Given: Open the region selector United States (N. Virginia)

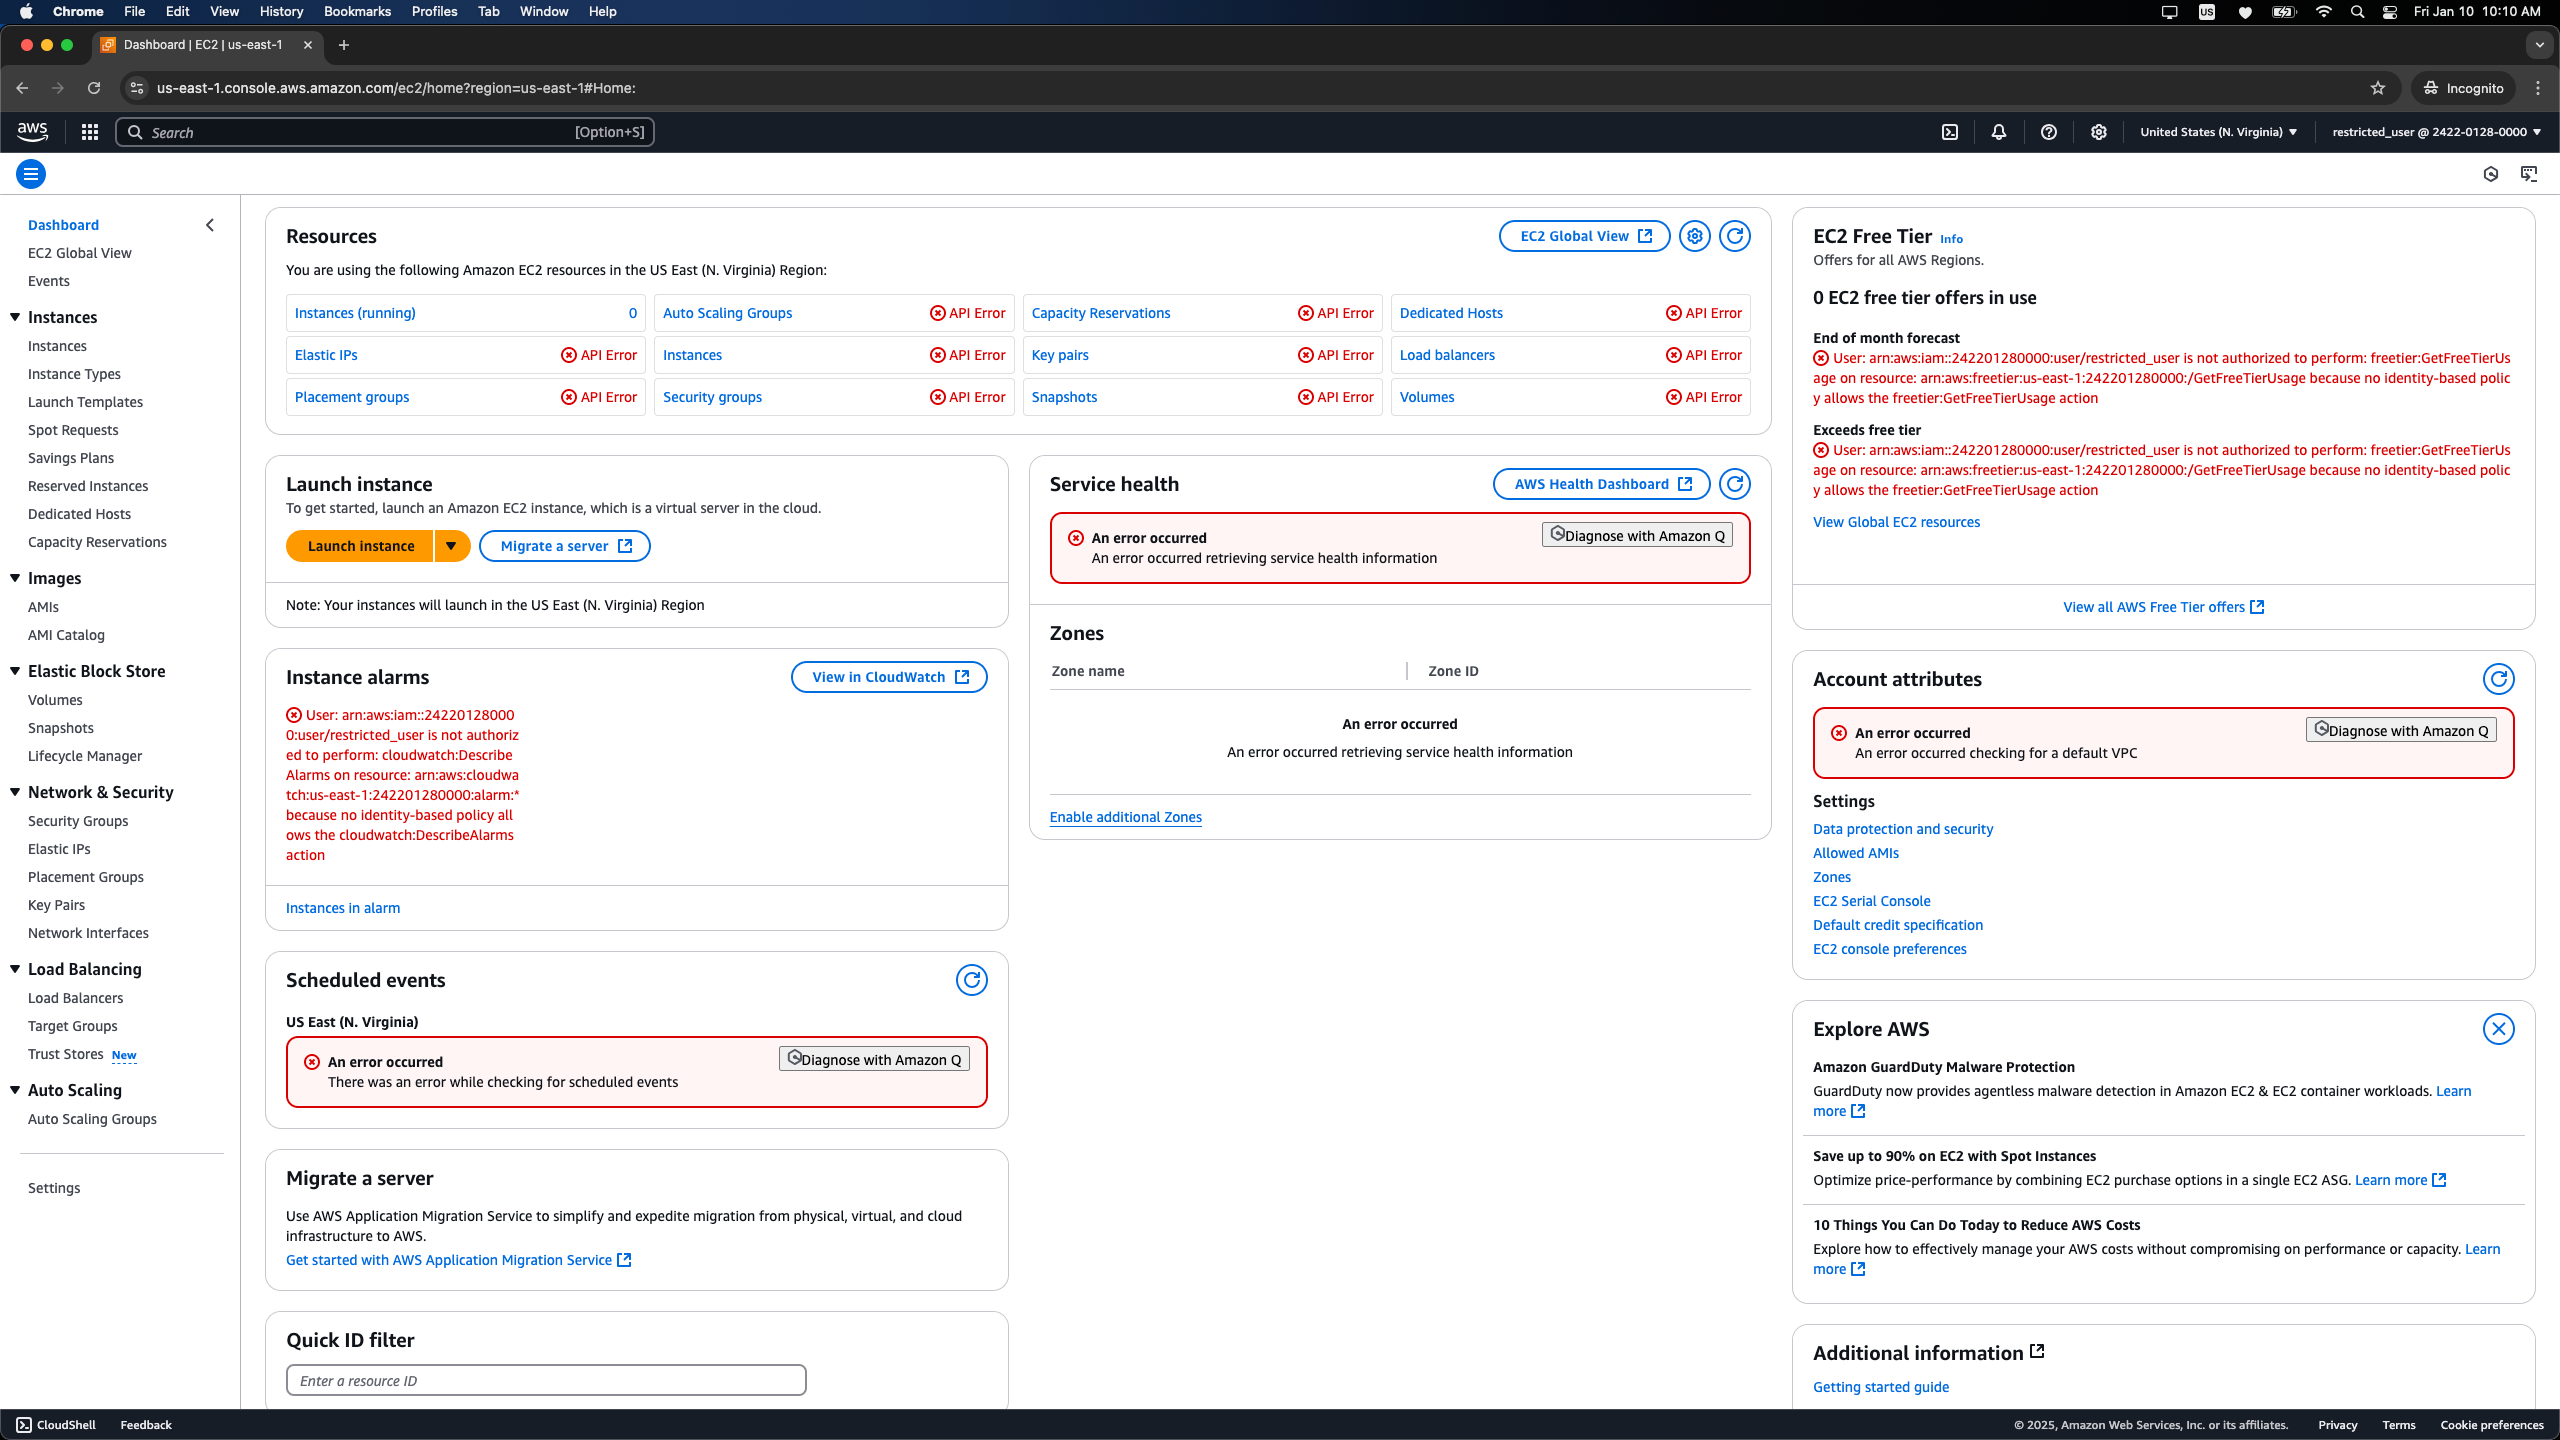Looking at the screenshot, I should point(2218,132).
